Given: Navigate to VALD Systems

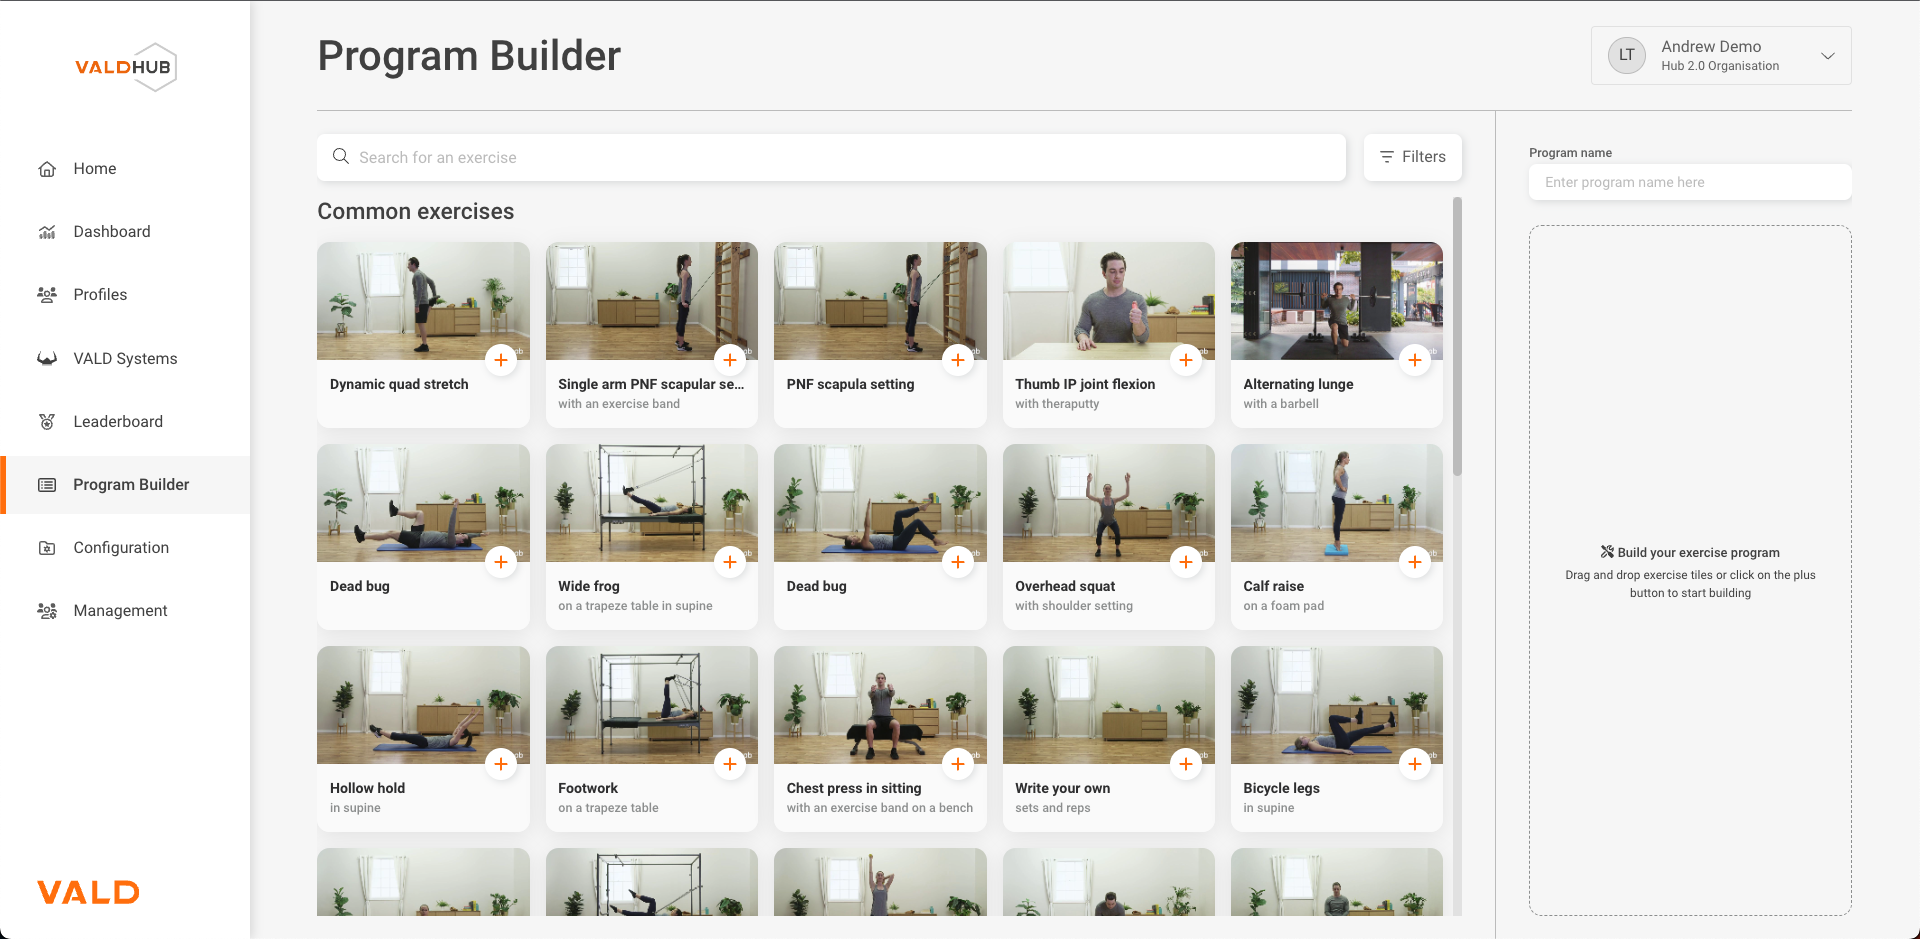Looking at the screenshot, I should pos(125,359).
